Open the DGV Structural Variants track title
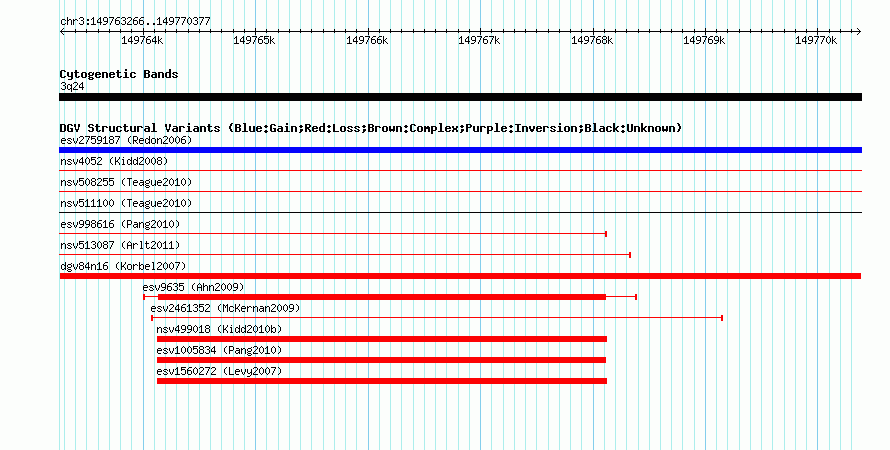Image resolution: width=890 pixels, height=450 pixels. tap(371, 128)
